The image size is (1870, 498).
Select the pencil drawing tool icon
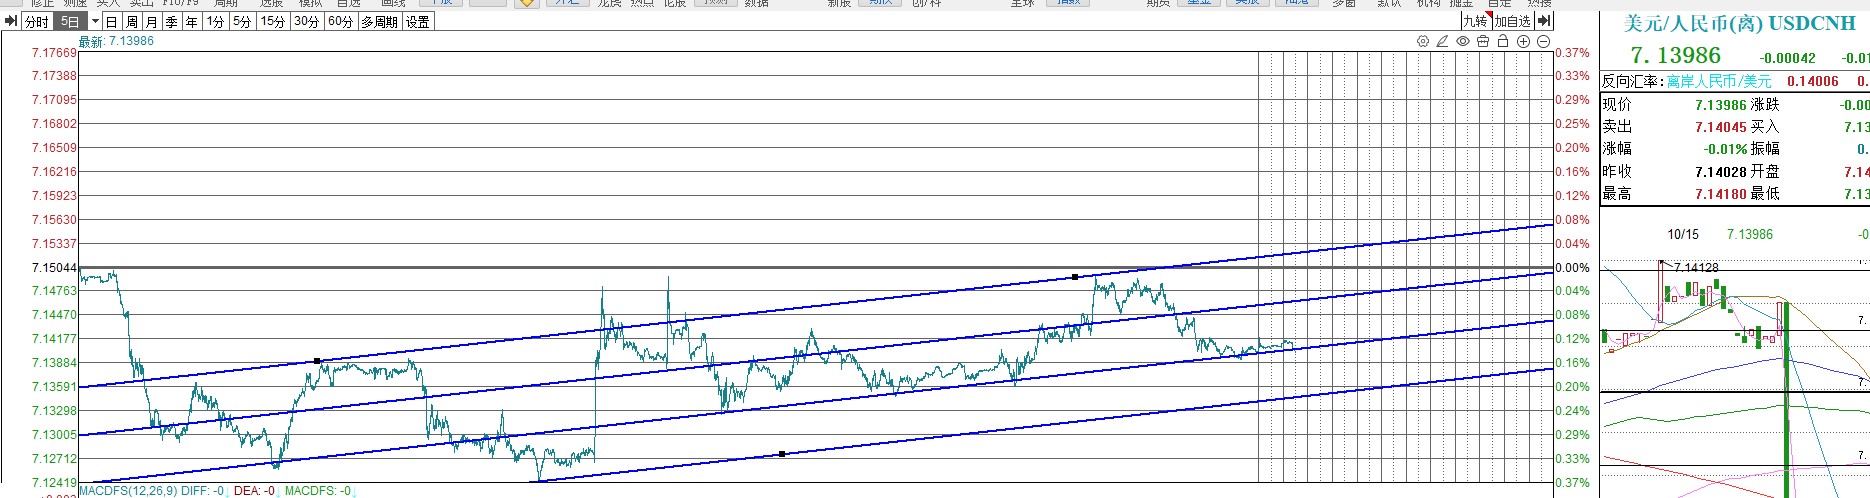(x=1443, y=41)
